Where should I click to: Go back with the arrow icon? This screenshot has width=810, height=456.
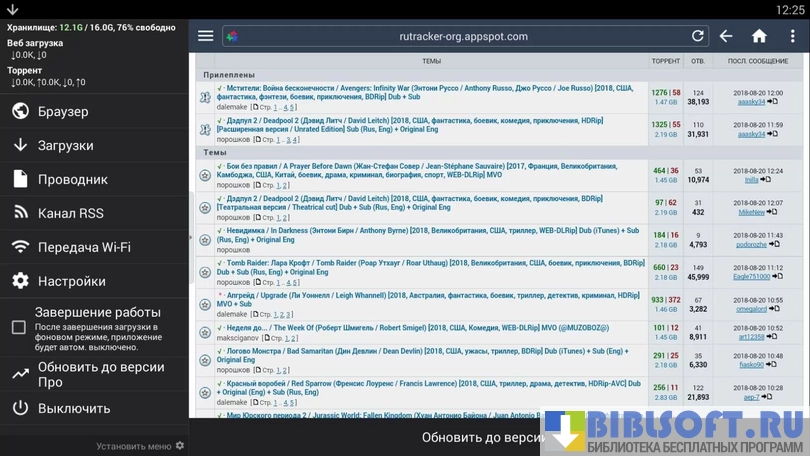click(x=726, y=36)
